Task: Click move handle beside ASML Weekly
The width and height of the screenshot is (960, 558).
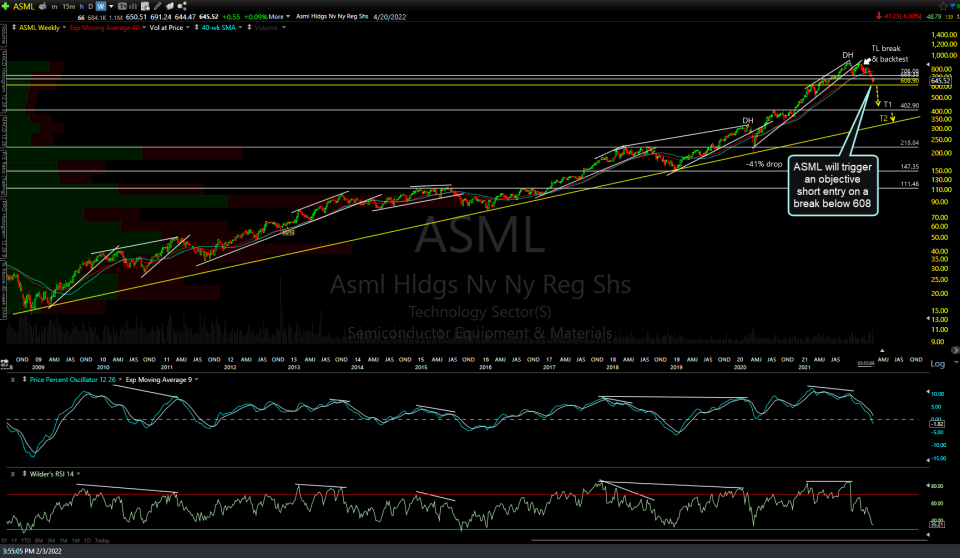Action: (14, 28)
